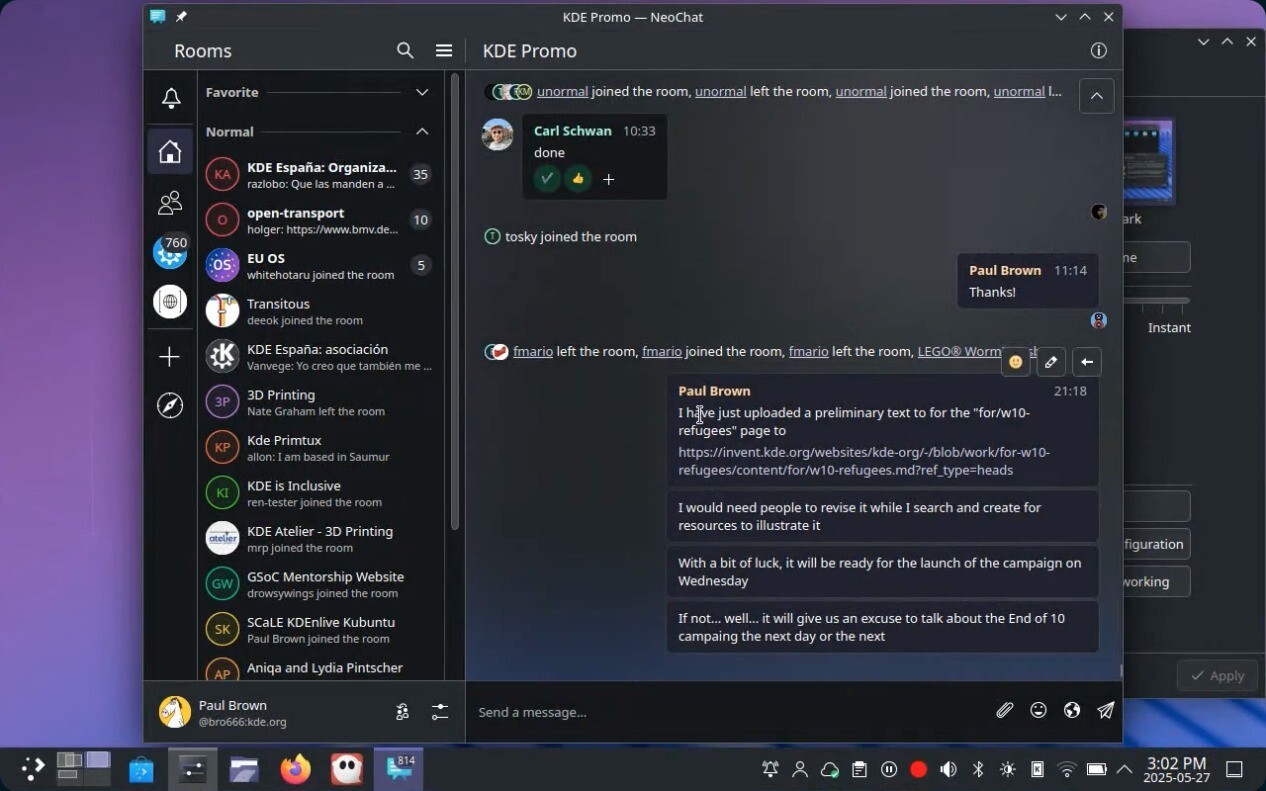Open the invent.kde.org w10-refugees link
The image size is (1266, 791).
[864, 461]
